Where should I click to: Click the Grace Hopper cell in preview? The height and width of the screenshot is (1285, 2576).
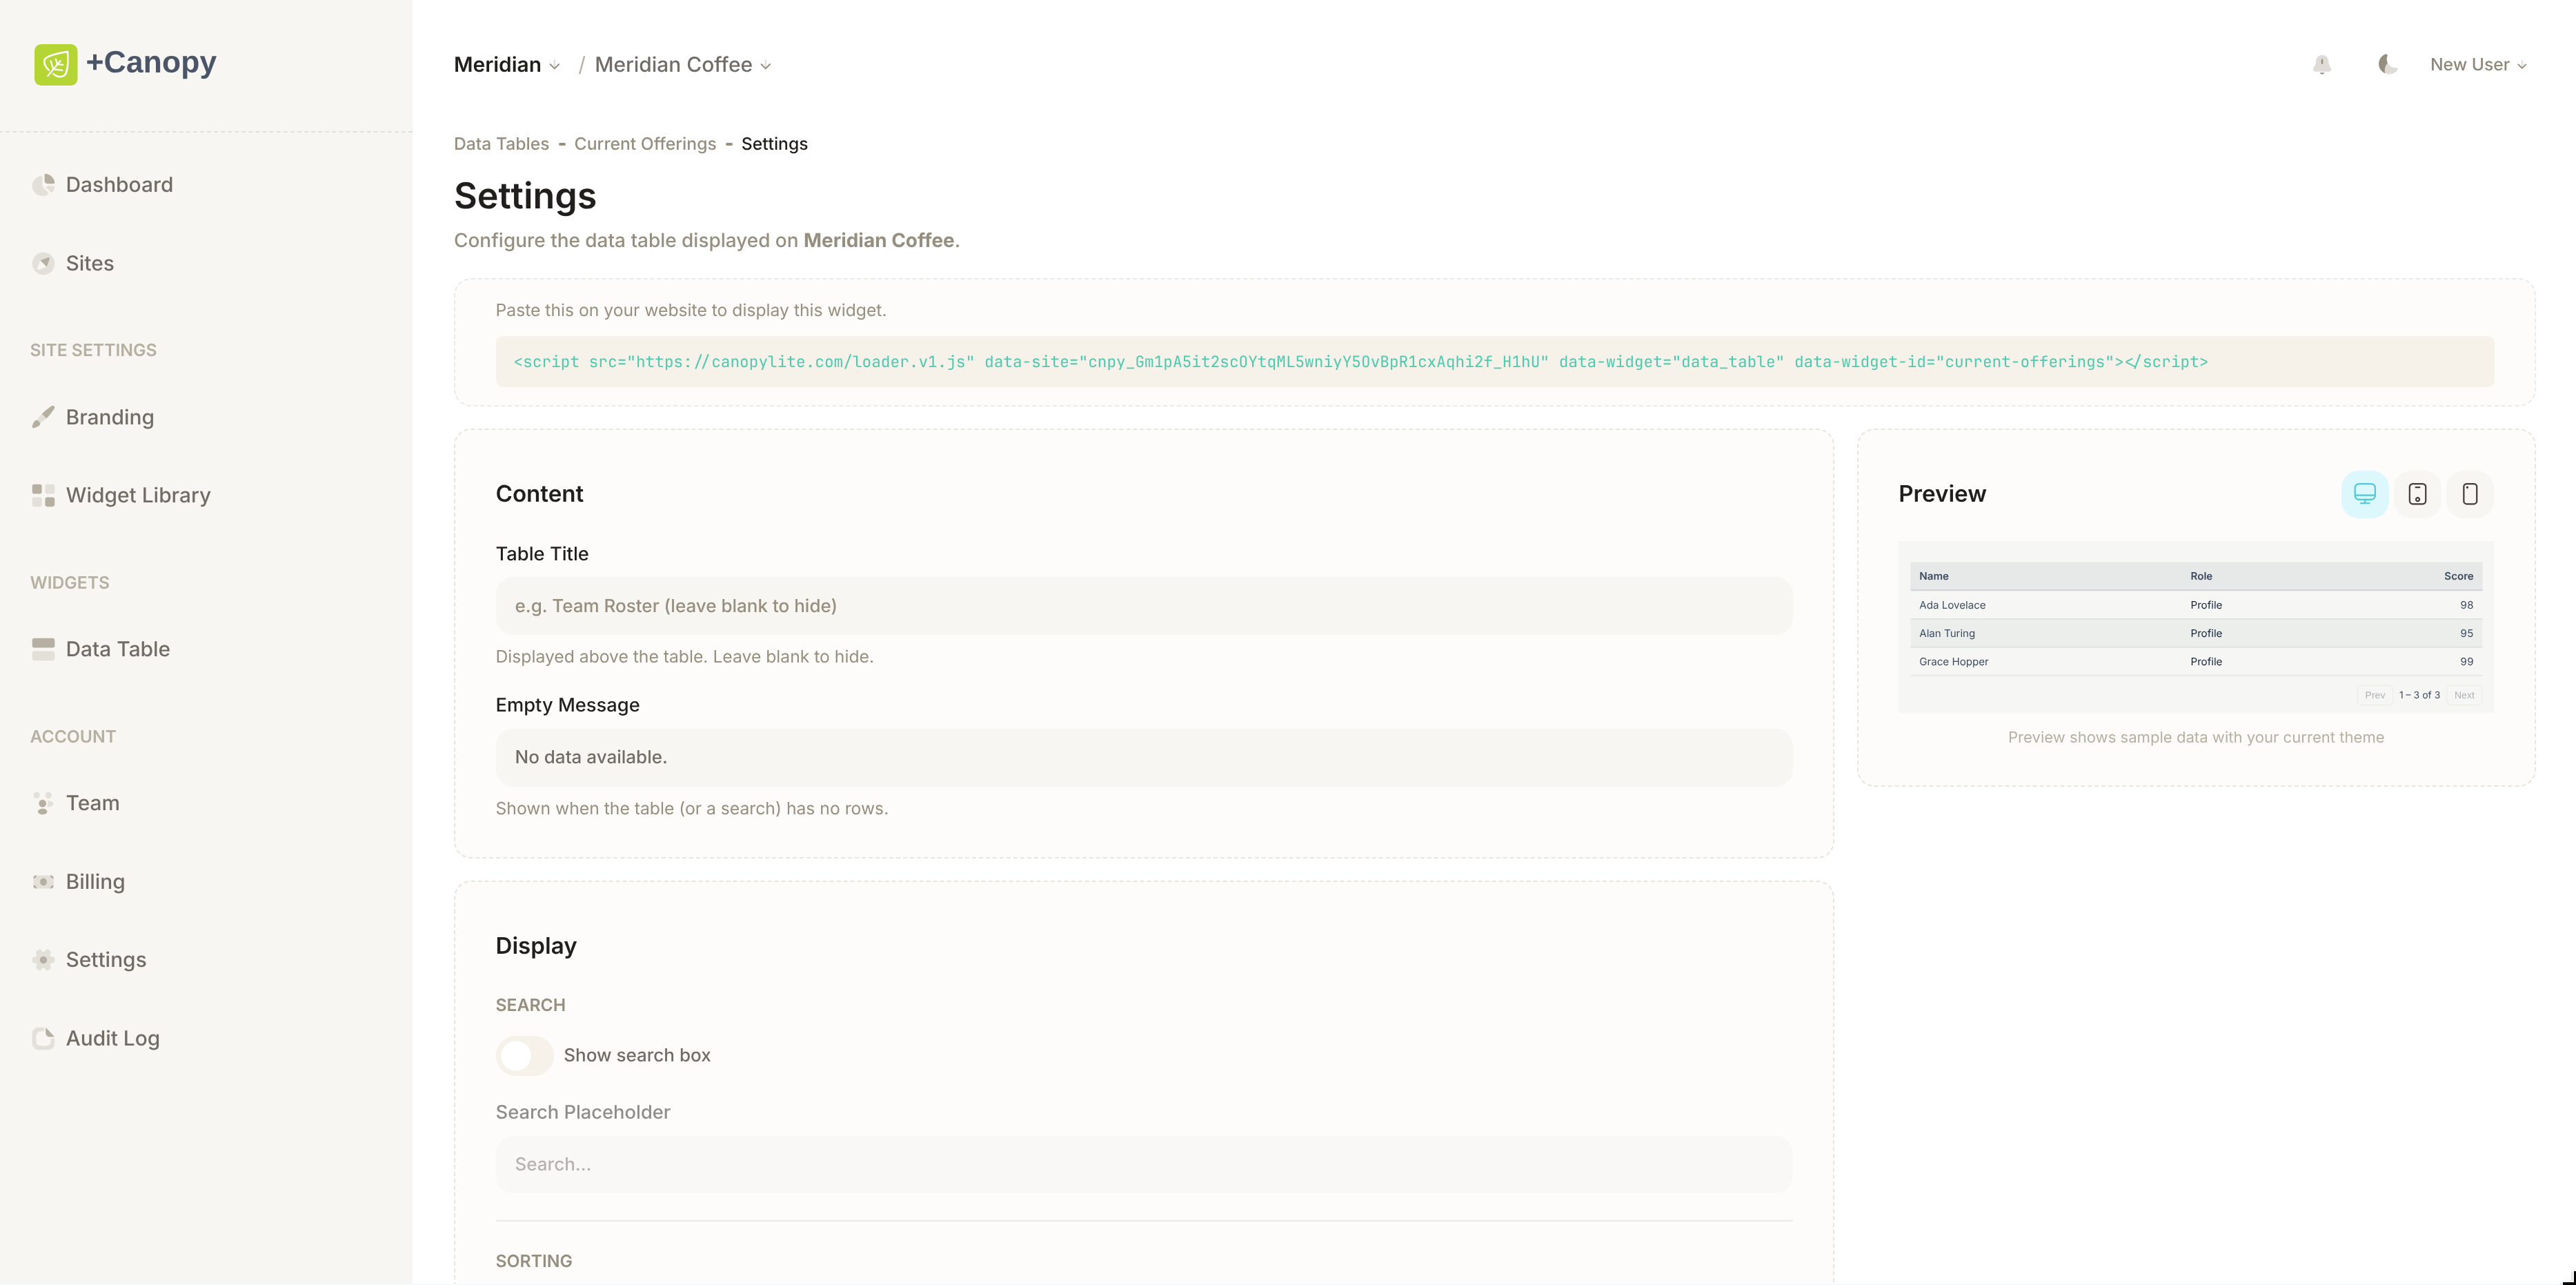pos(1954,661)
